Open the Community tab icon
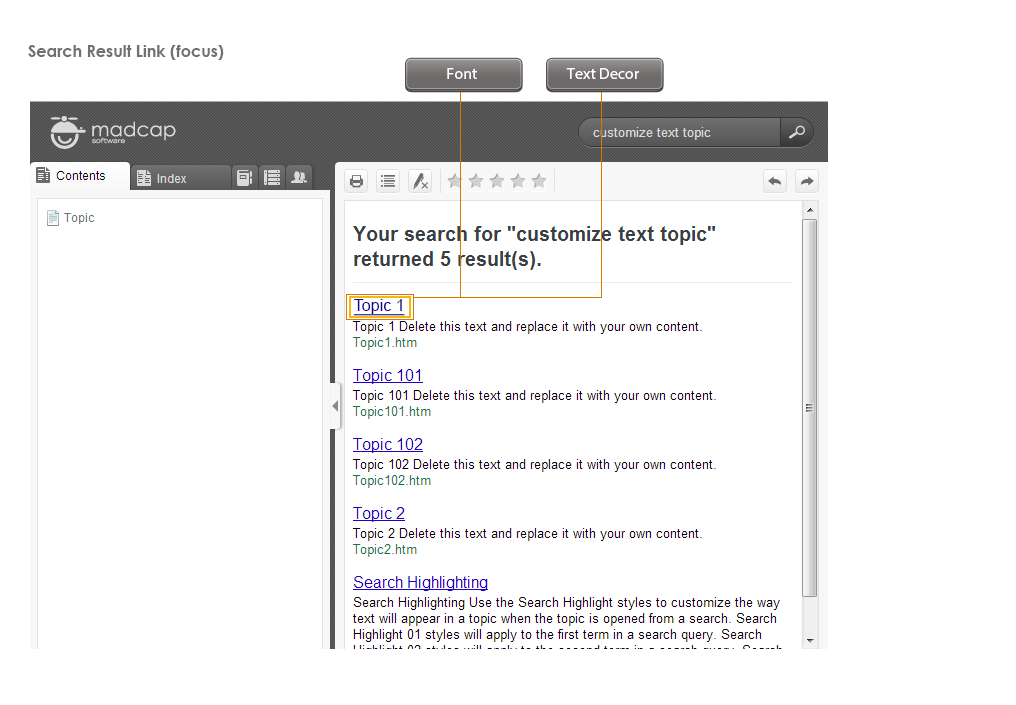Screen dimensions: 1016x705 299,178
